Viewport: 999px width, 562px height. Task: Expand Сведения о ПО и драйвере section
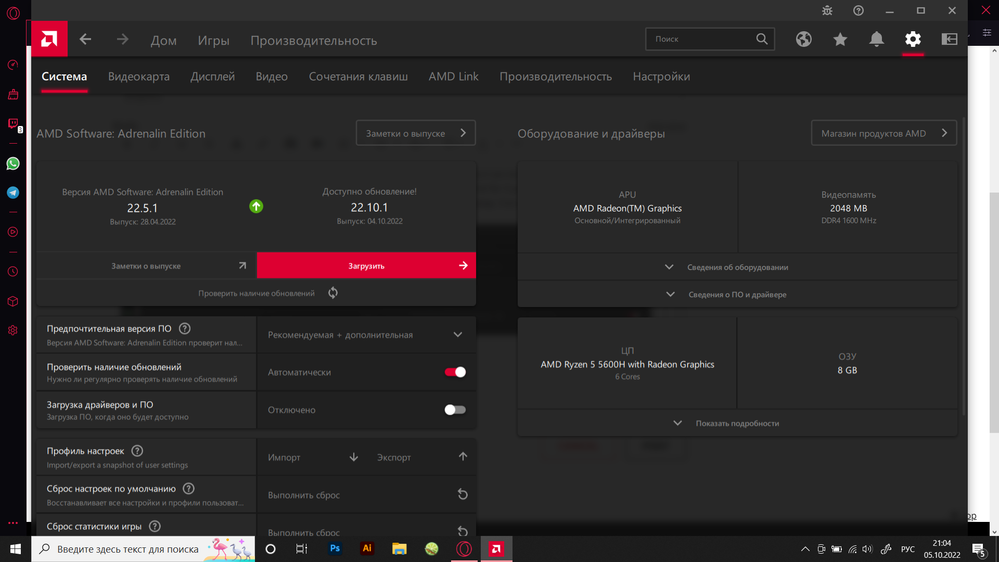(x=737, y=294)
